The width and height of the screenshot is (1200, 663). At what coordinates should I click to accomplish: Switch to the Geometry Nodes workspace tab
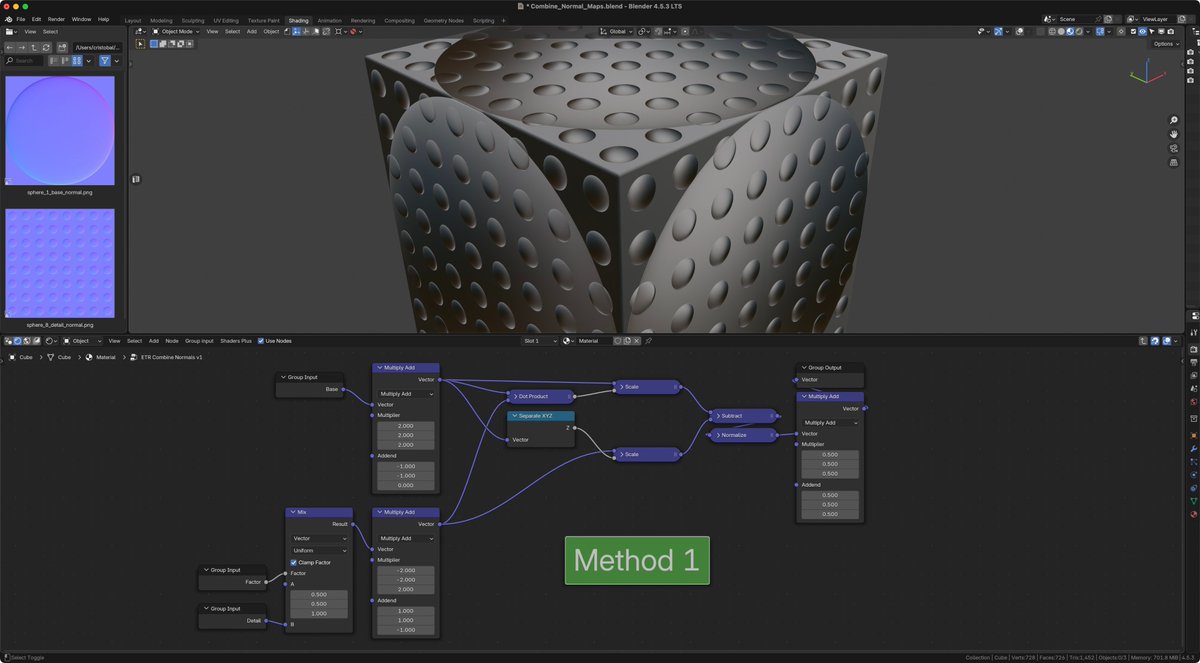click(x=444, y=20)
